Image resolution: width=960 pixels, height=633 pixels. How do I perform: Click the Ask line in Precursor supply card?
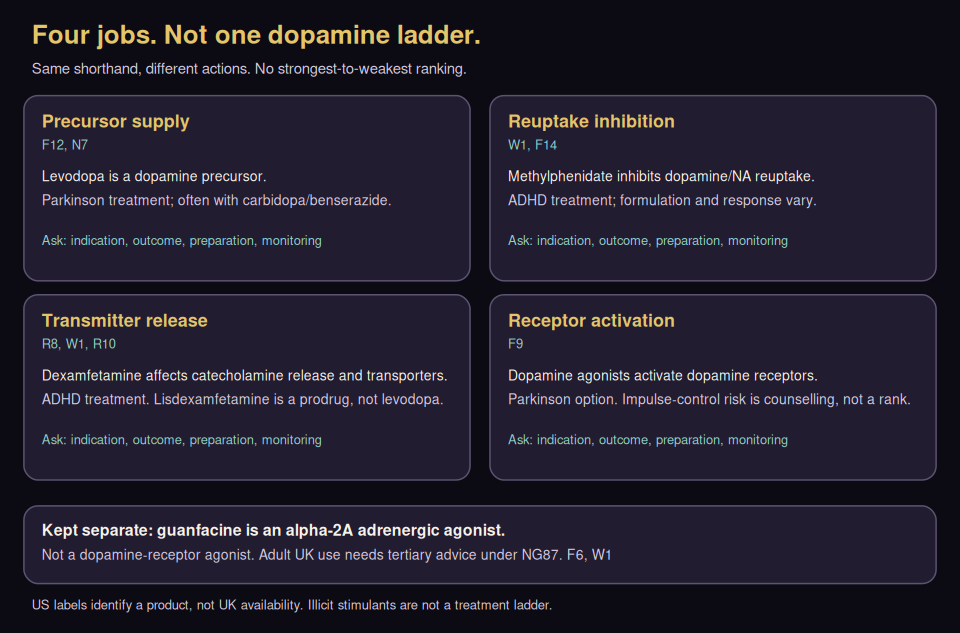point(181,241)
